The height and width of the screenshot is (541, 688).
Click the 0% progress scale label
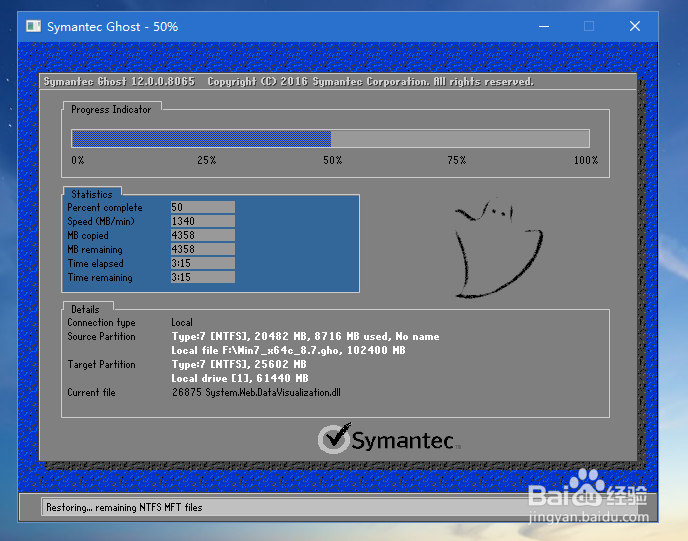click(x=78, y=160)
